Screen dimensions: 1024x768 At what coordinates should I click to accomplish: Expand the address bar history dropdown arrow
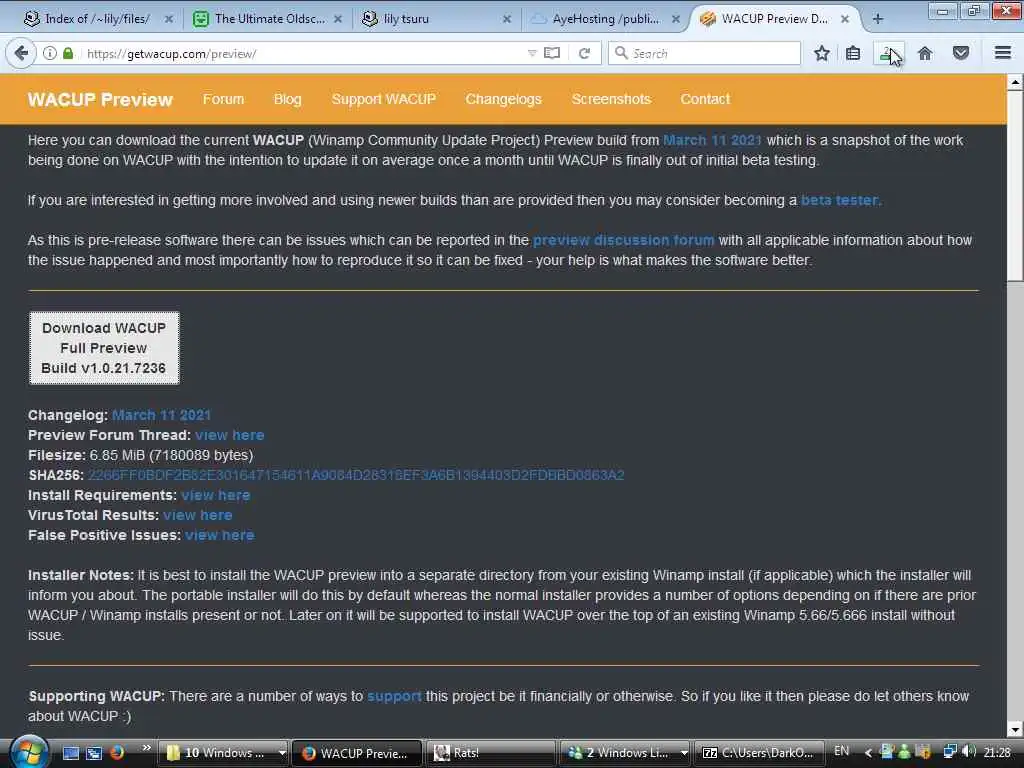532,54
